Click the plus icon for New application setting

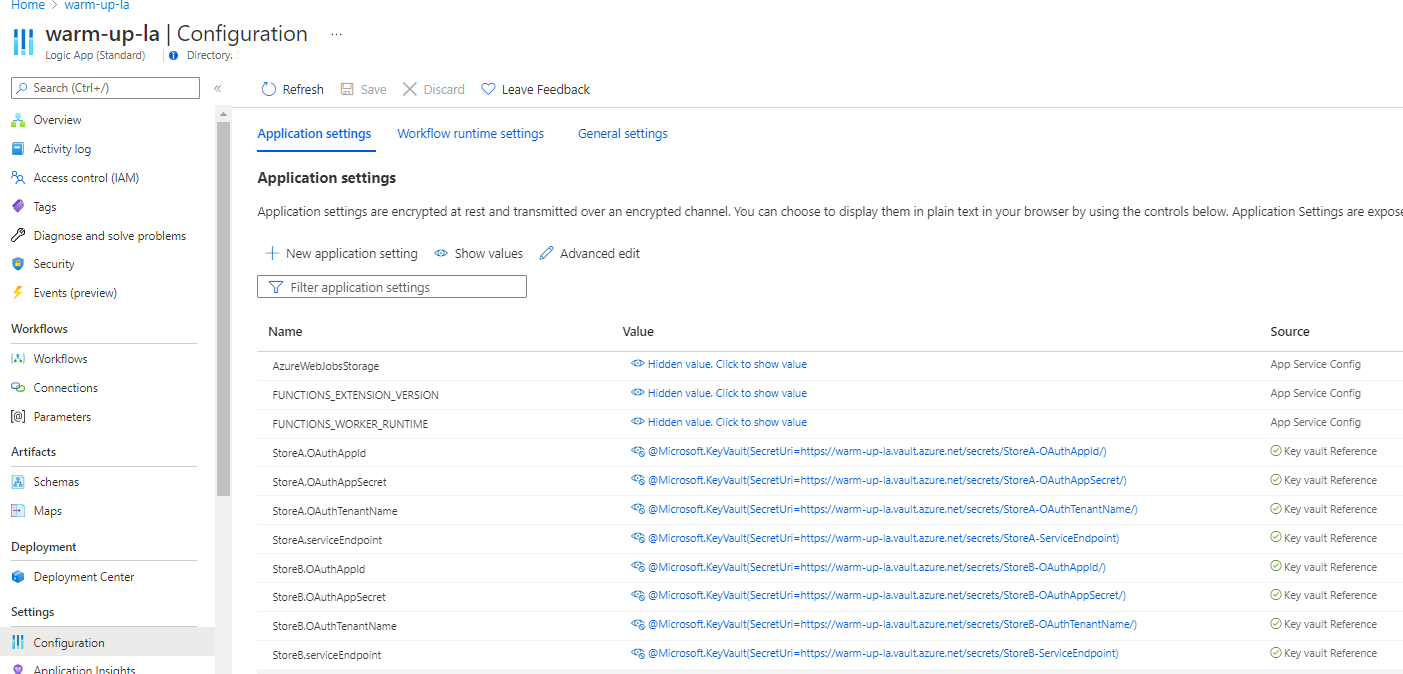point(272,253)
